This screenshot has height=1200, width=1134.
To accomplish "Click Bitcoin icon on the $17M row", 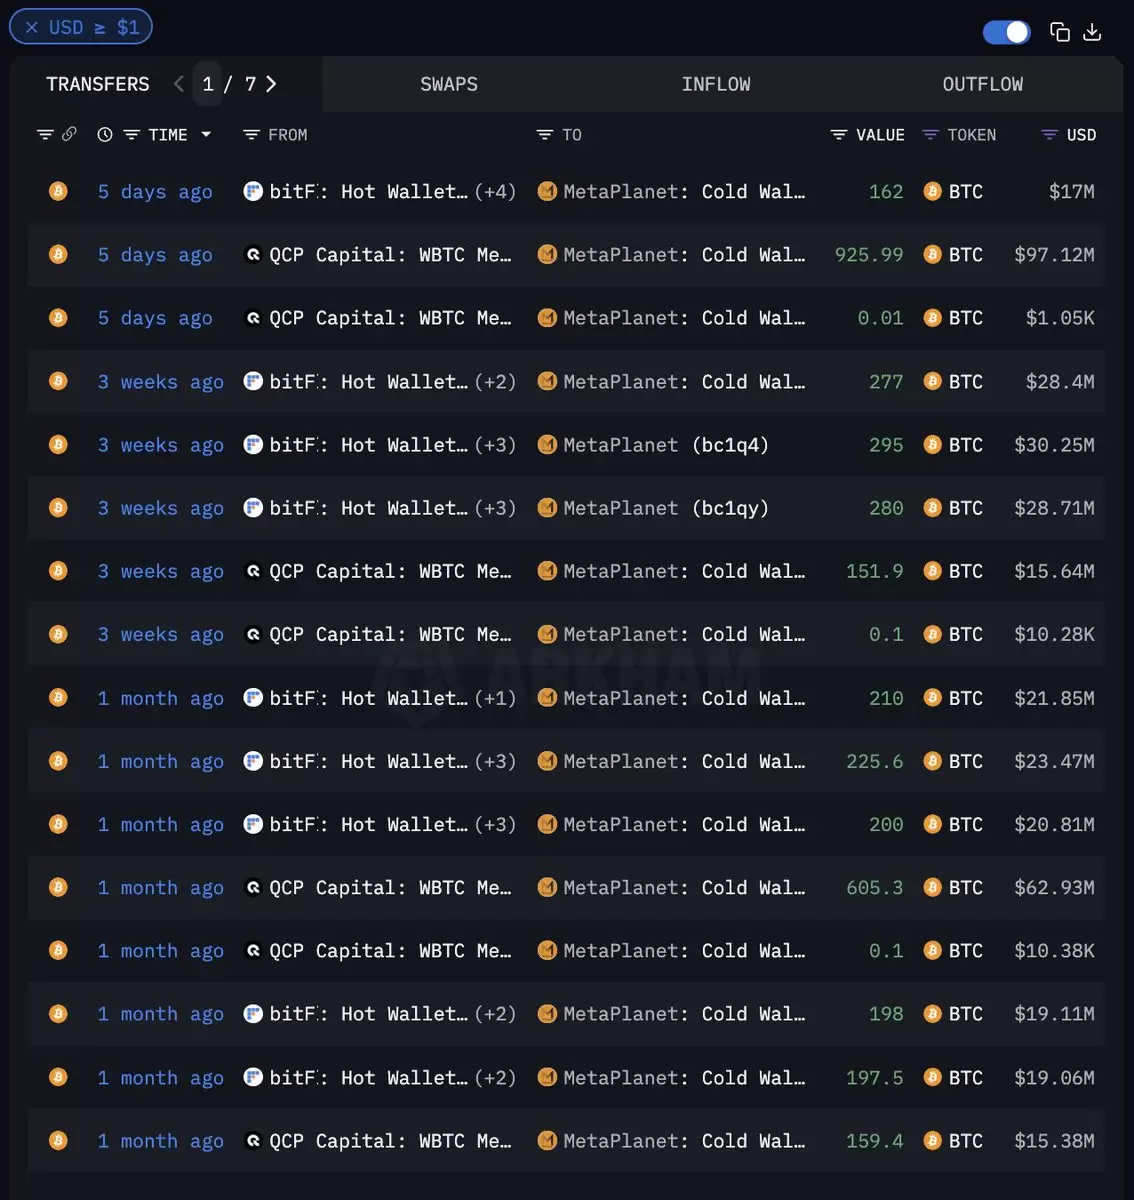I will click(58, 191).
